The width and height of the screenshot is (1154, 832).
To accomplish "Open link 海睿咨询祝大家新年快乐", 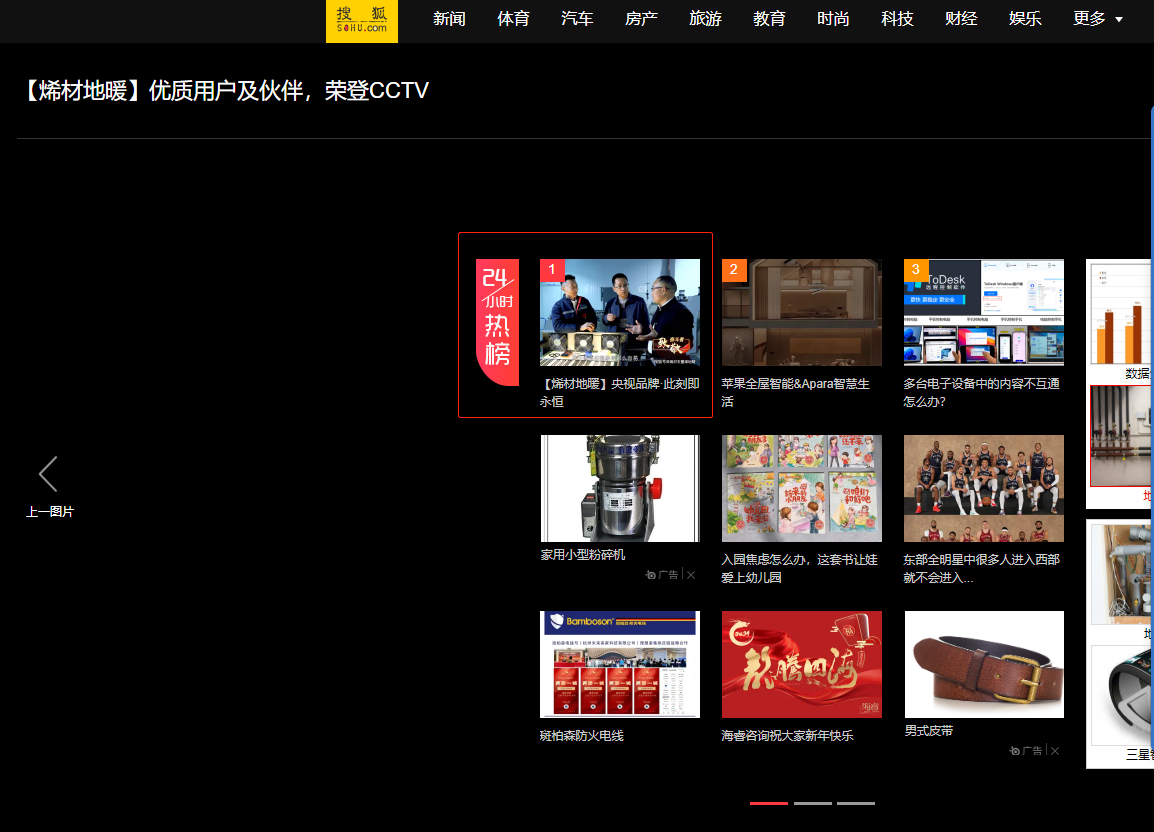I will pos(787,736).
